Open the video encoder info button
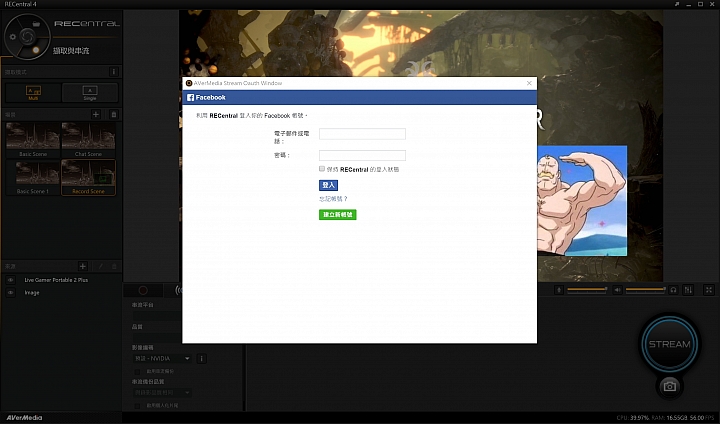720x424 pixels. coord(201,358)
